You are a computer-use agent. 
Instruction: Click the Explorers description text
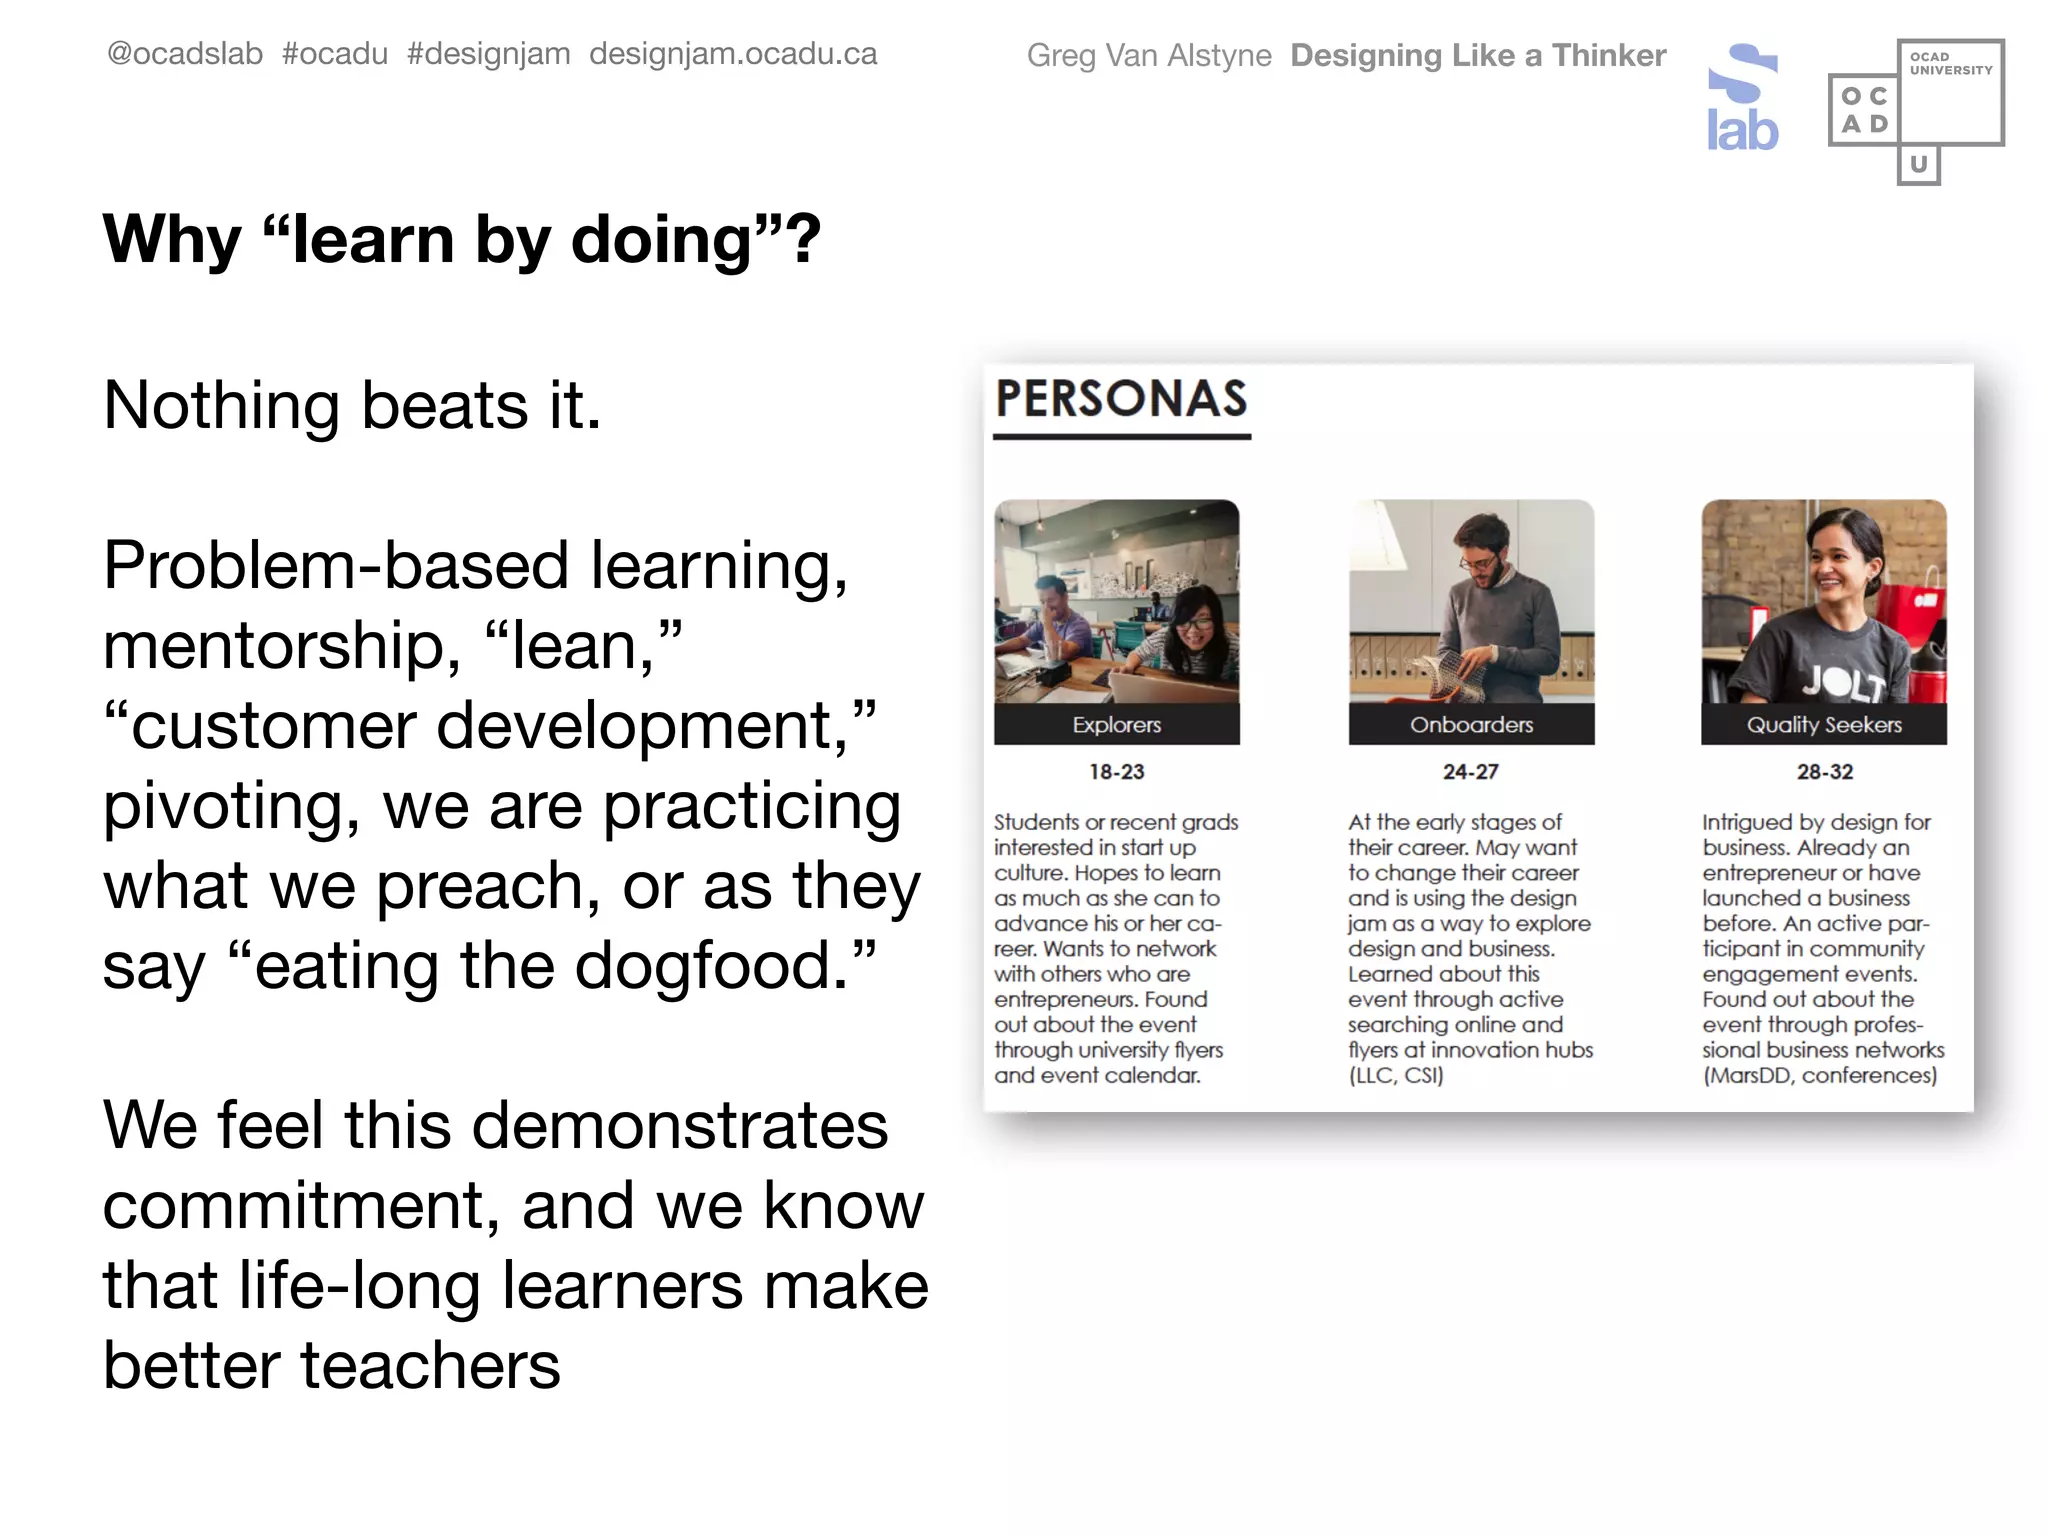pyautogui.click(x=1116, y=948)
